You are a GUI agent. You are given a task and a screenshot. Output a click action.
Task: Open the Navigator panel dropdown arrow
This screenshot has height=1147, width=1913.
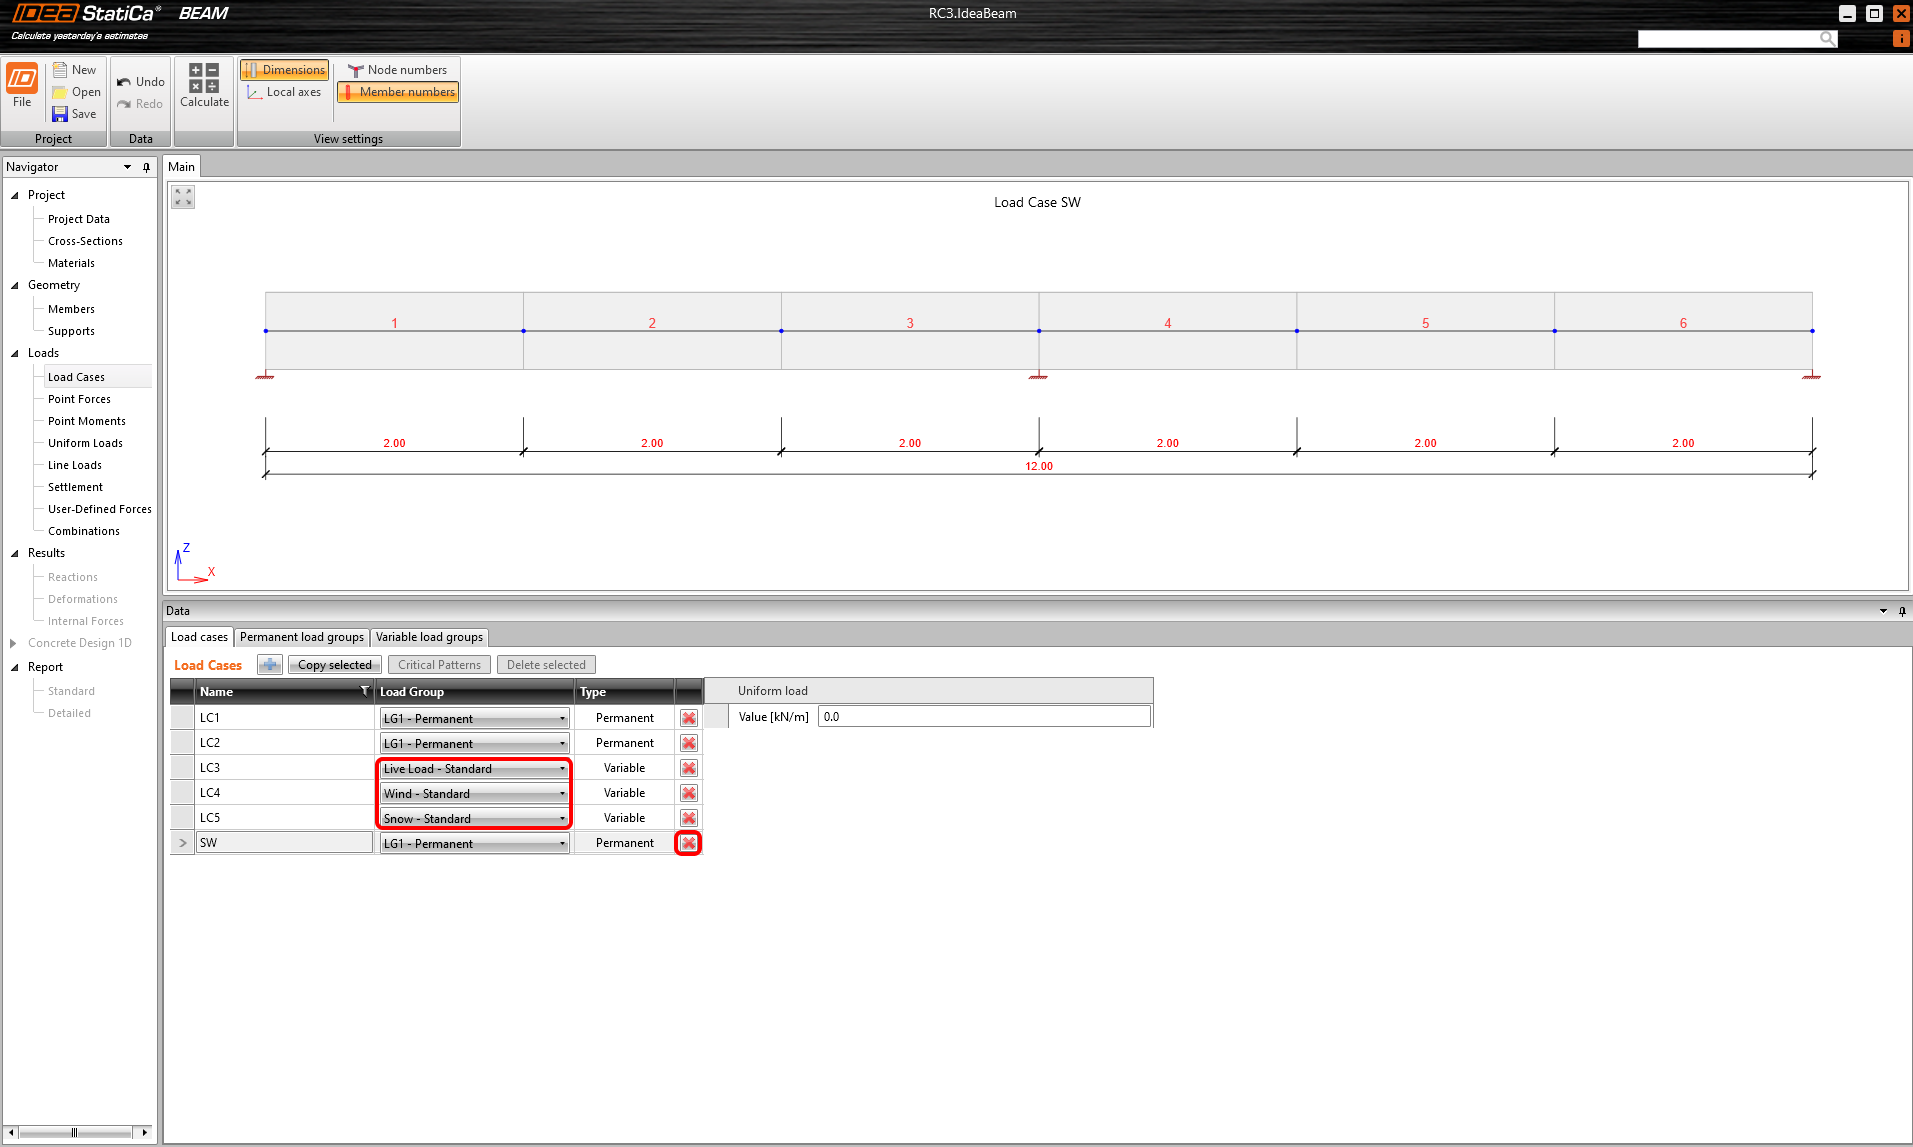pyautogui.click(x=127, y=167)
